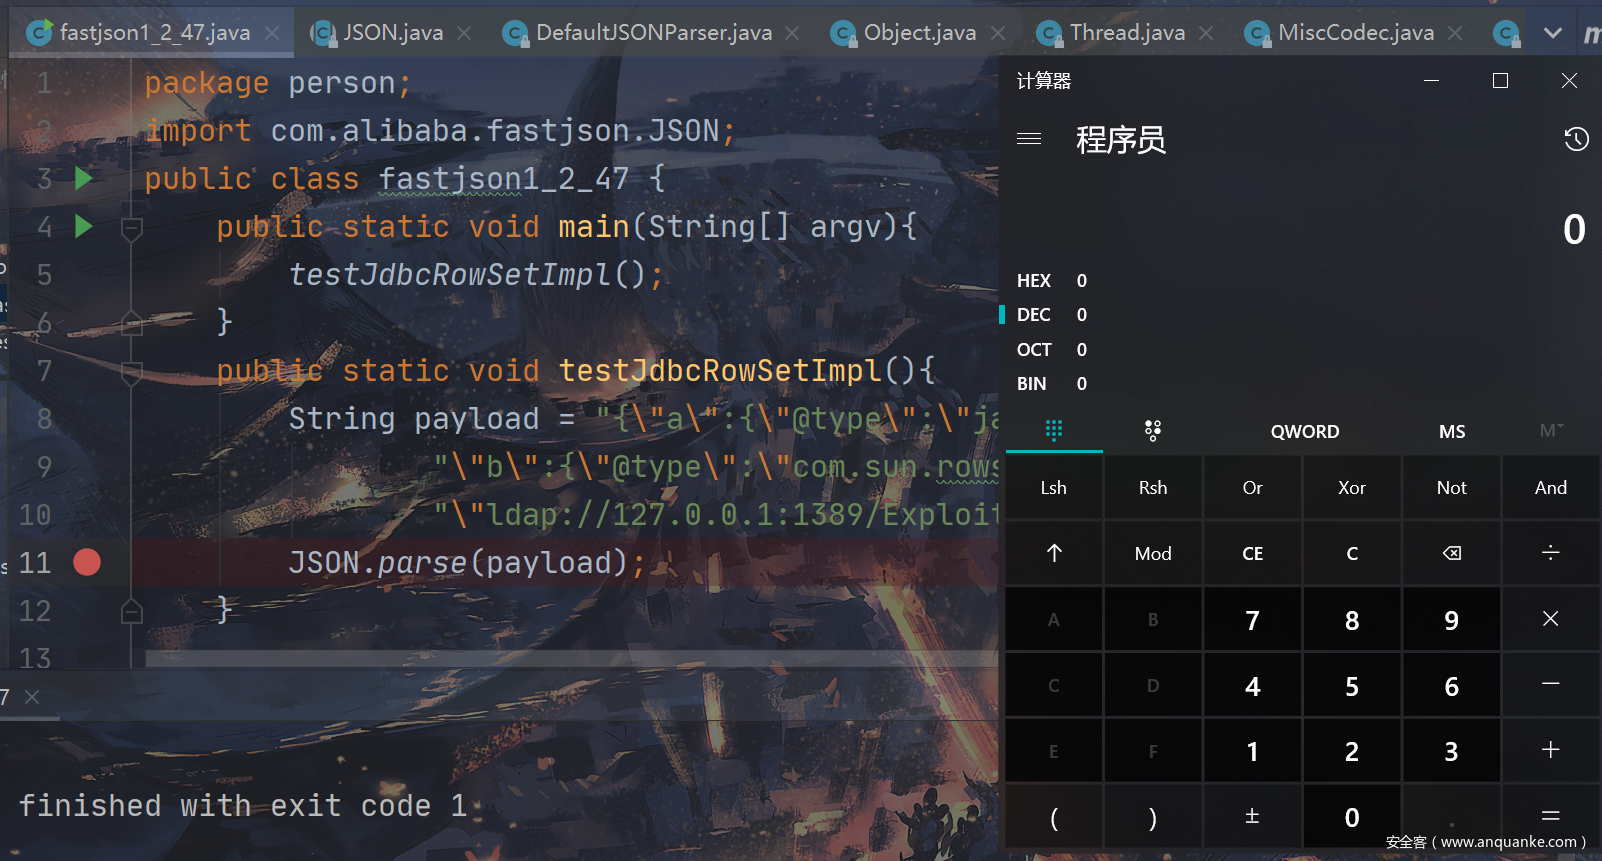Click the Rsh right shift key

pos(1153,488)
